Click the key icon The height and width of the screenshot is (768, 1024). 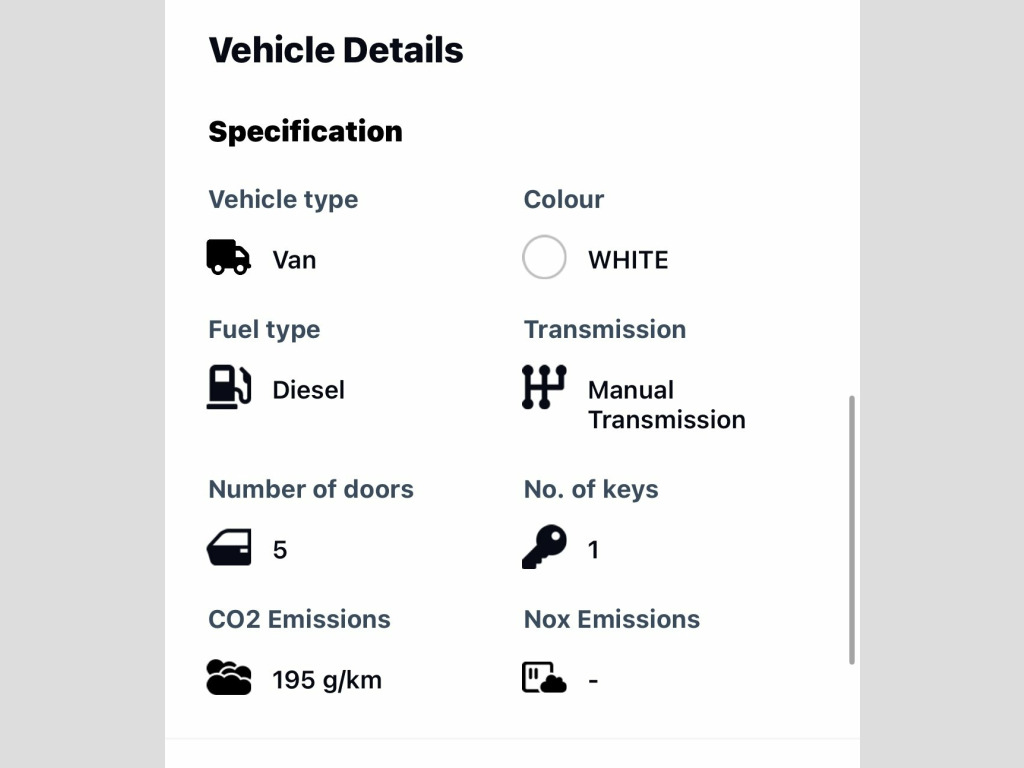(x=544, y=547)
